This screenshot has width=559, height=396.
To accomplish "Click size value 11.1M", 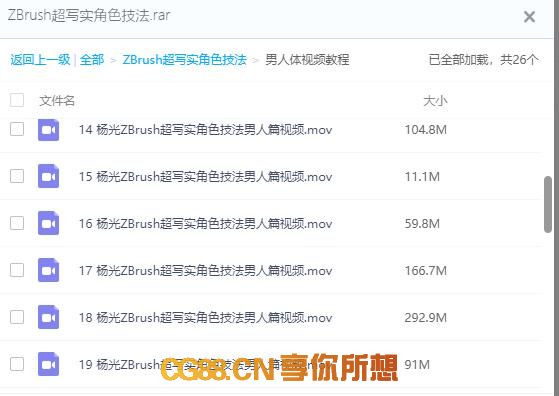I will pyautogui.click(x=422, y=176).
